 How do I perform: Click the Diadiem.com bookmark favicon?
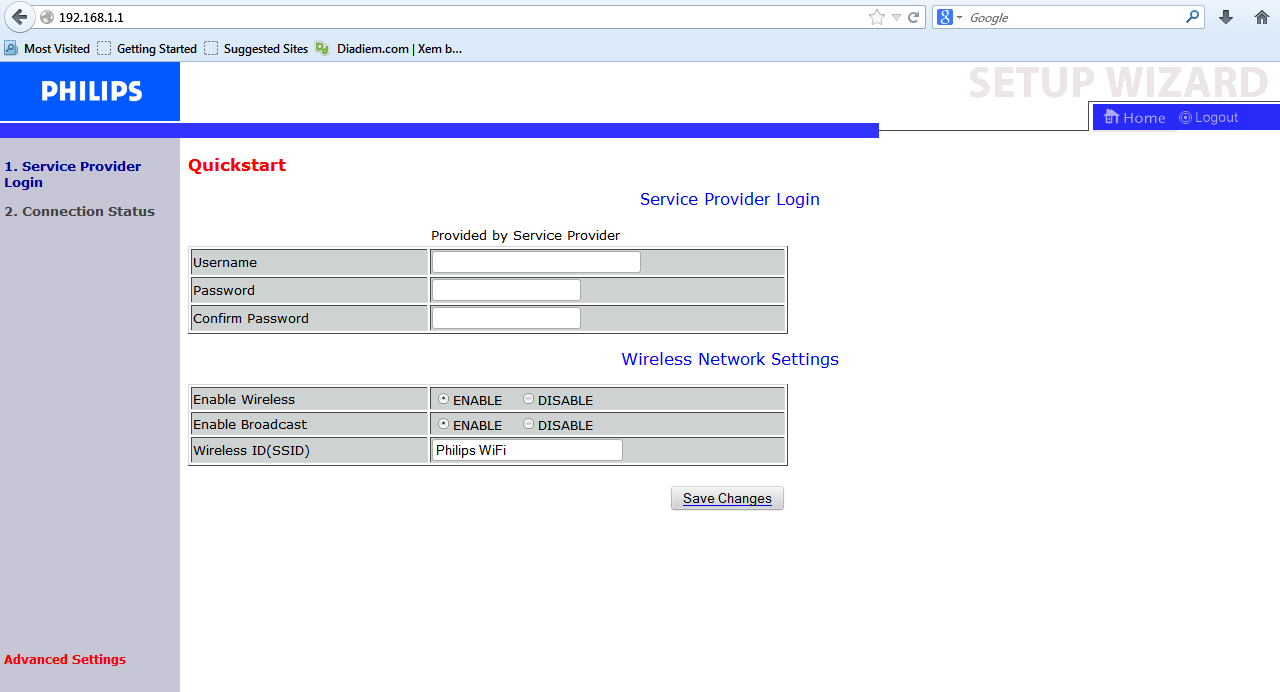click(x=322, y=48)
